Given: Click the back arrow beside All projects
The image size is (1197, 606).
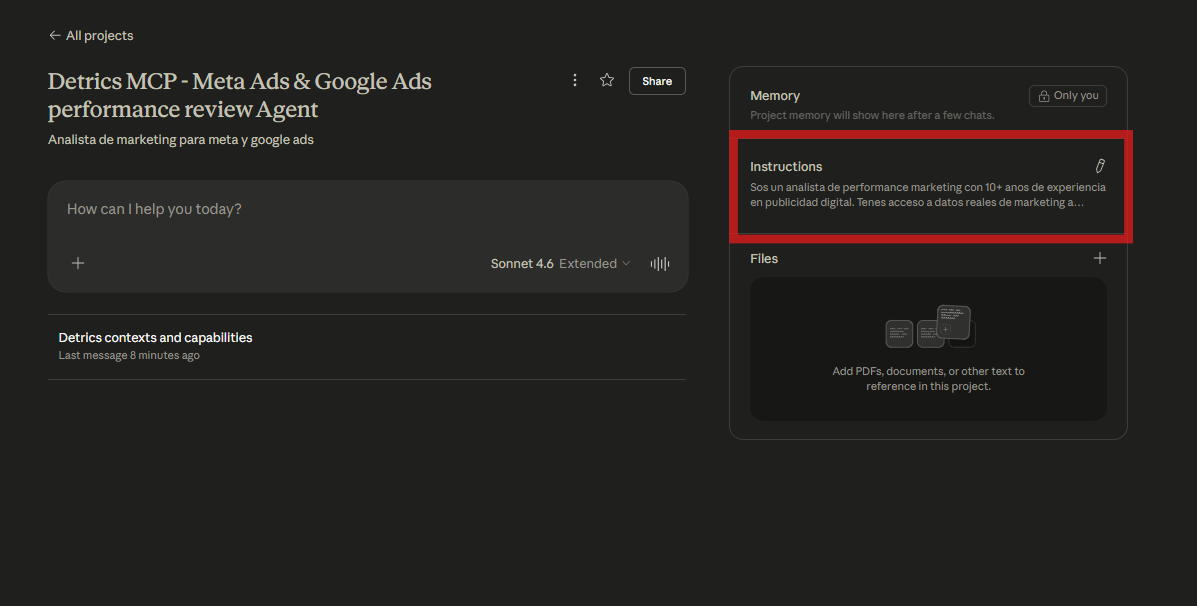Looking at the screenshot, I should coord(54,36).
